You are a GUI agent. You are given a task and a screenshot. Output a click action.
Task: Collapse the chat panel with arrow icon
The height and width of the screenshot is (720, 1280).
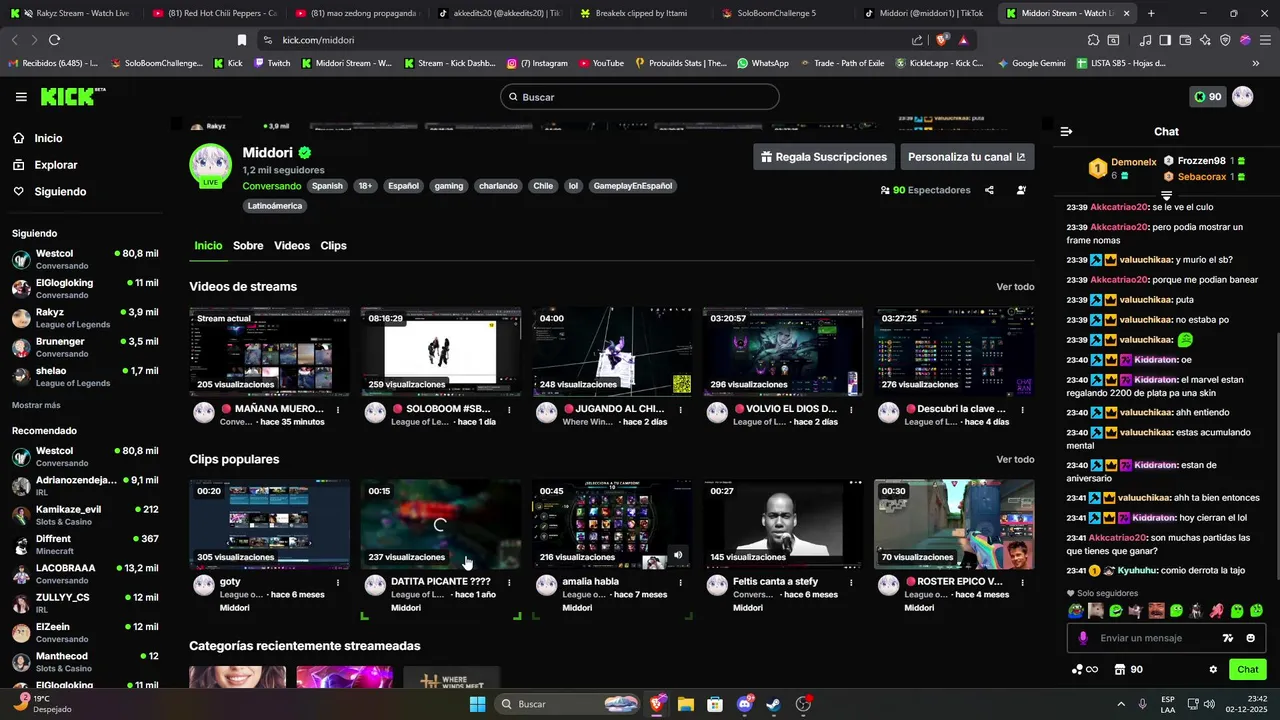point(1066,132)
